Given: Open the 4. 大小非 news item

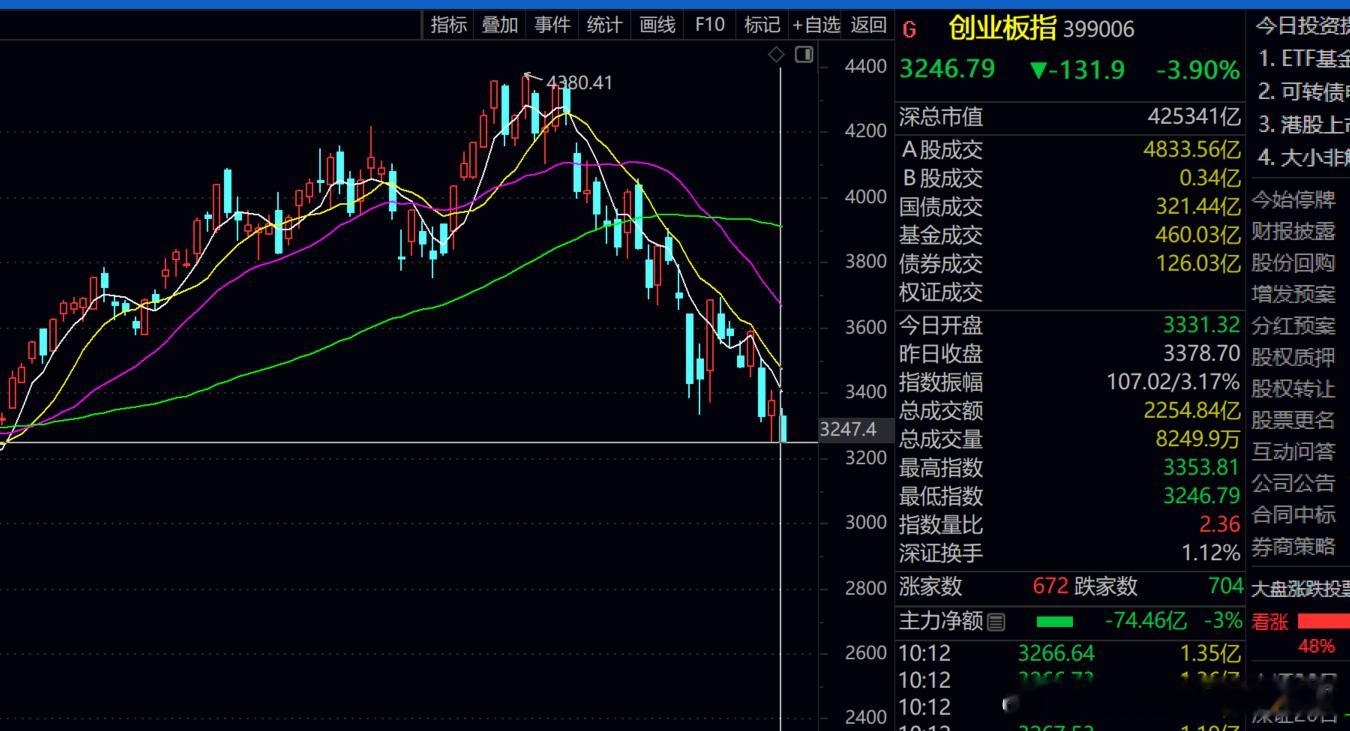Looking at the screenshot, I should coord(1304,157).
